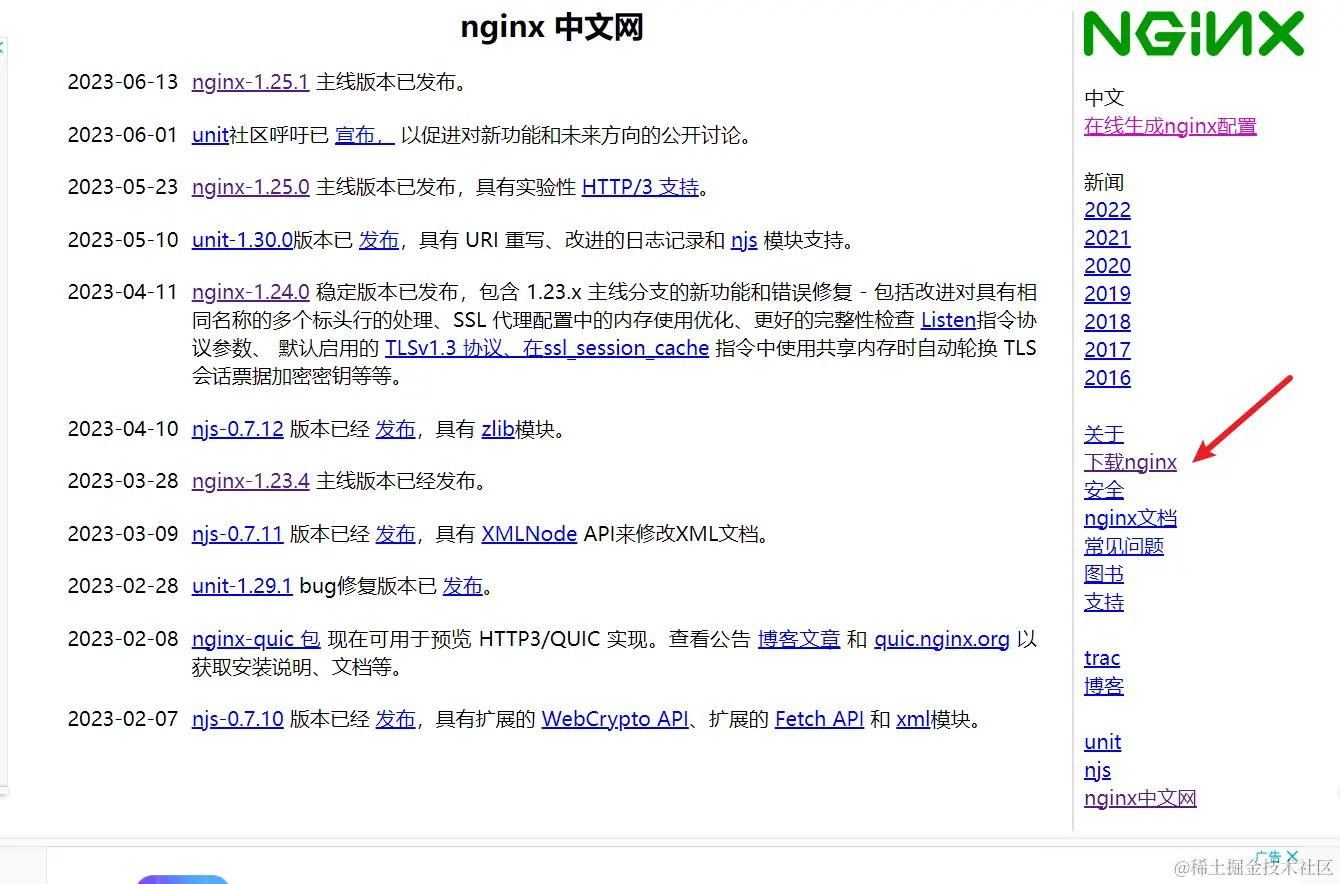Open the zlib module link

[x=498, y=429]
